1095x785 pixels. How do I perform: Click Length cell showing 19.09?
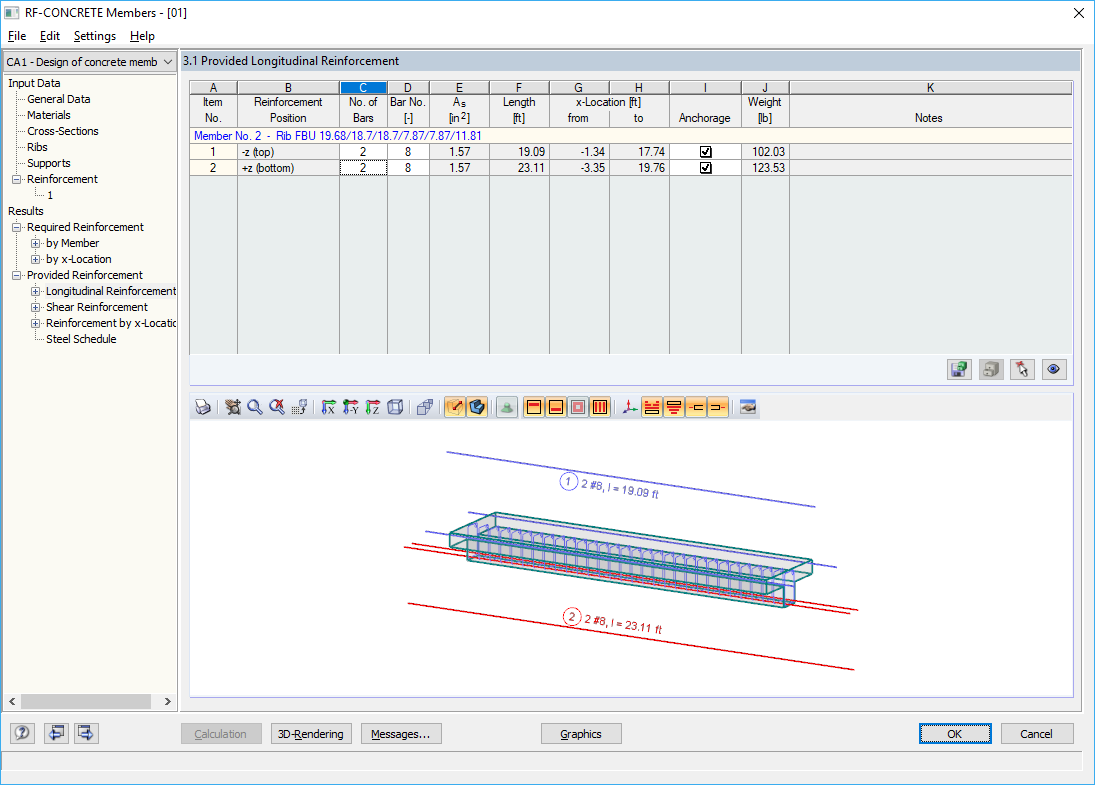coord(519,152)
